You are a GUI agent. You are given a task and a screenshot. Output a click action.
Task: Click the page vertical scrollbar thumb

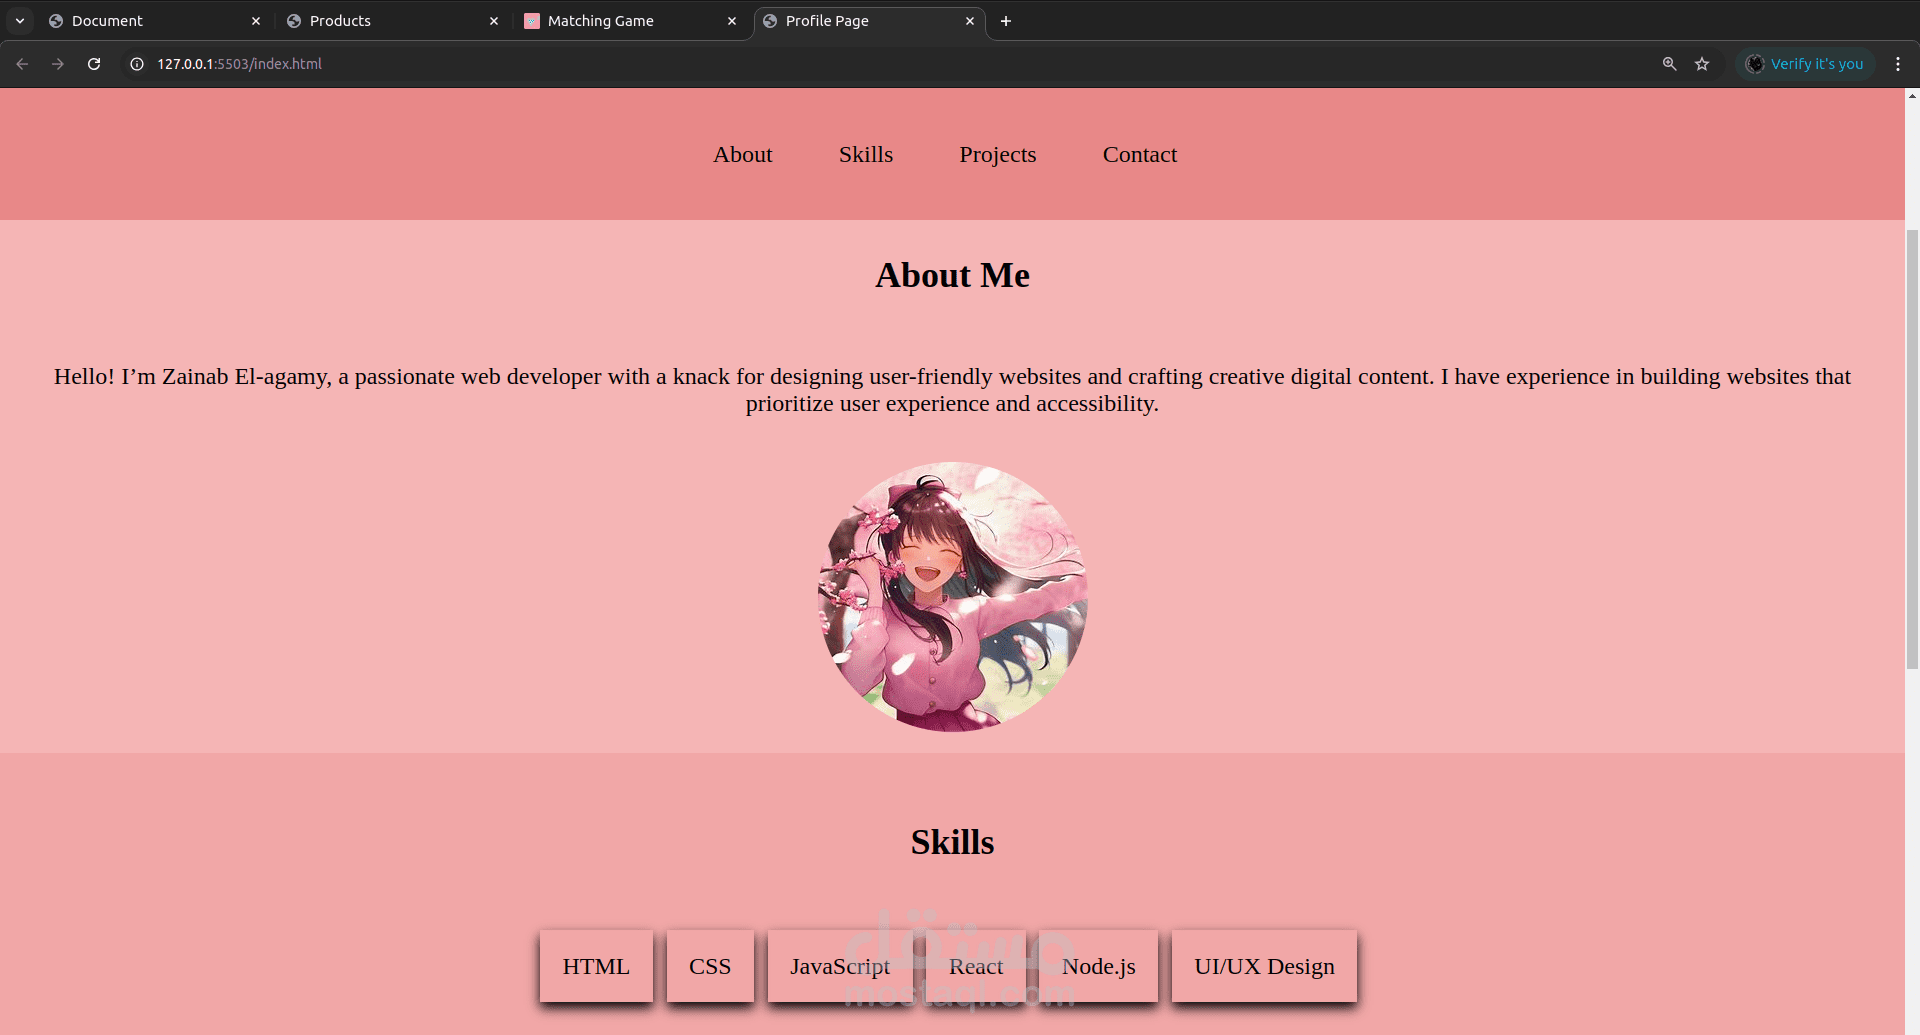tap(1912, 448)
